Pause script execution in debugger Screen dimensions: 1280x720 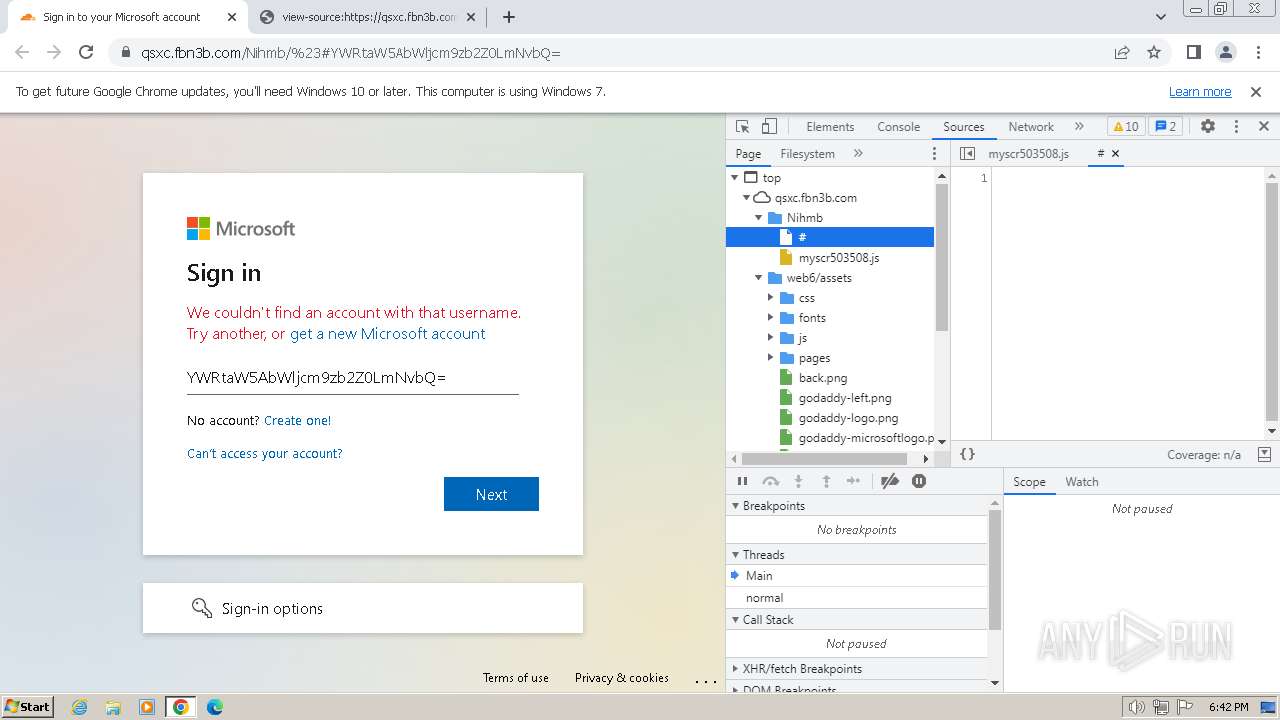[x=742, y=482]
